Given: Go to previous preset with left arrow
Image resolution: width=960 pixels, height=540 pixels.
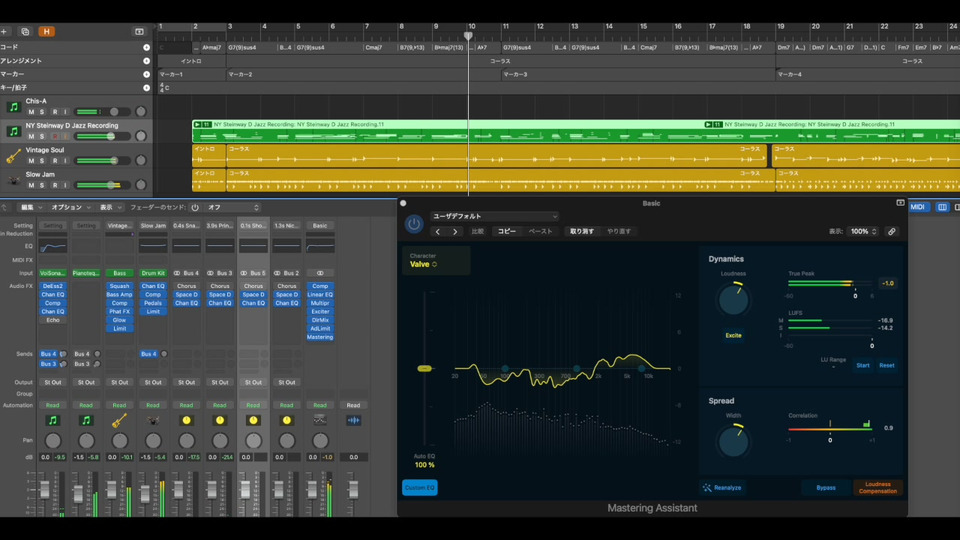Looking at the screenshot, I should coord(438,231).
